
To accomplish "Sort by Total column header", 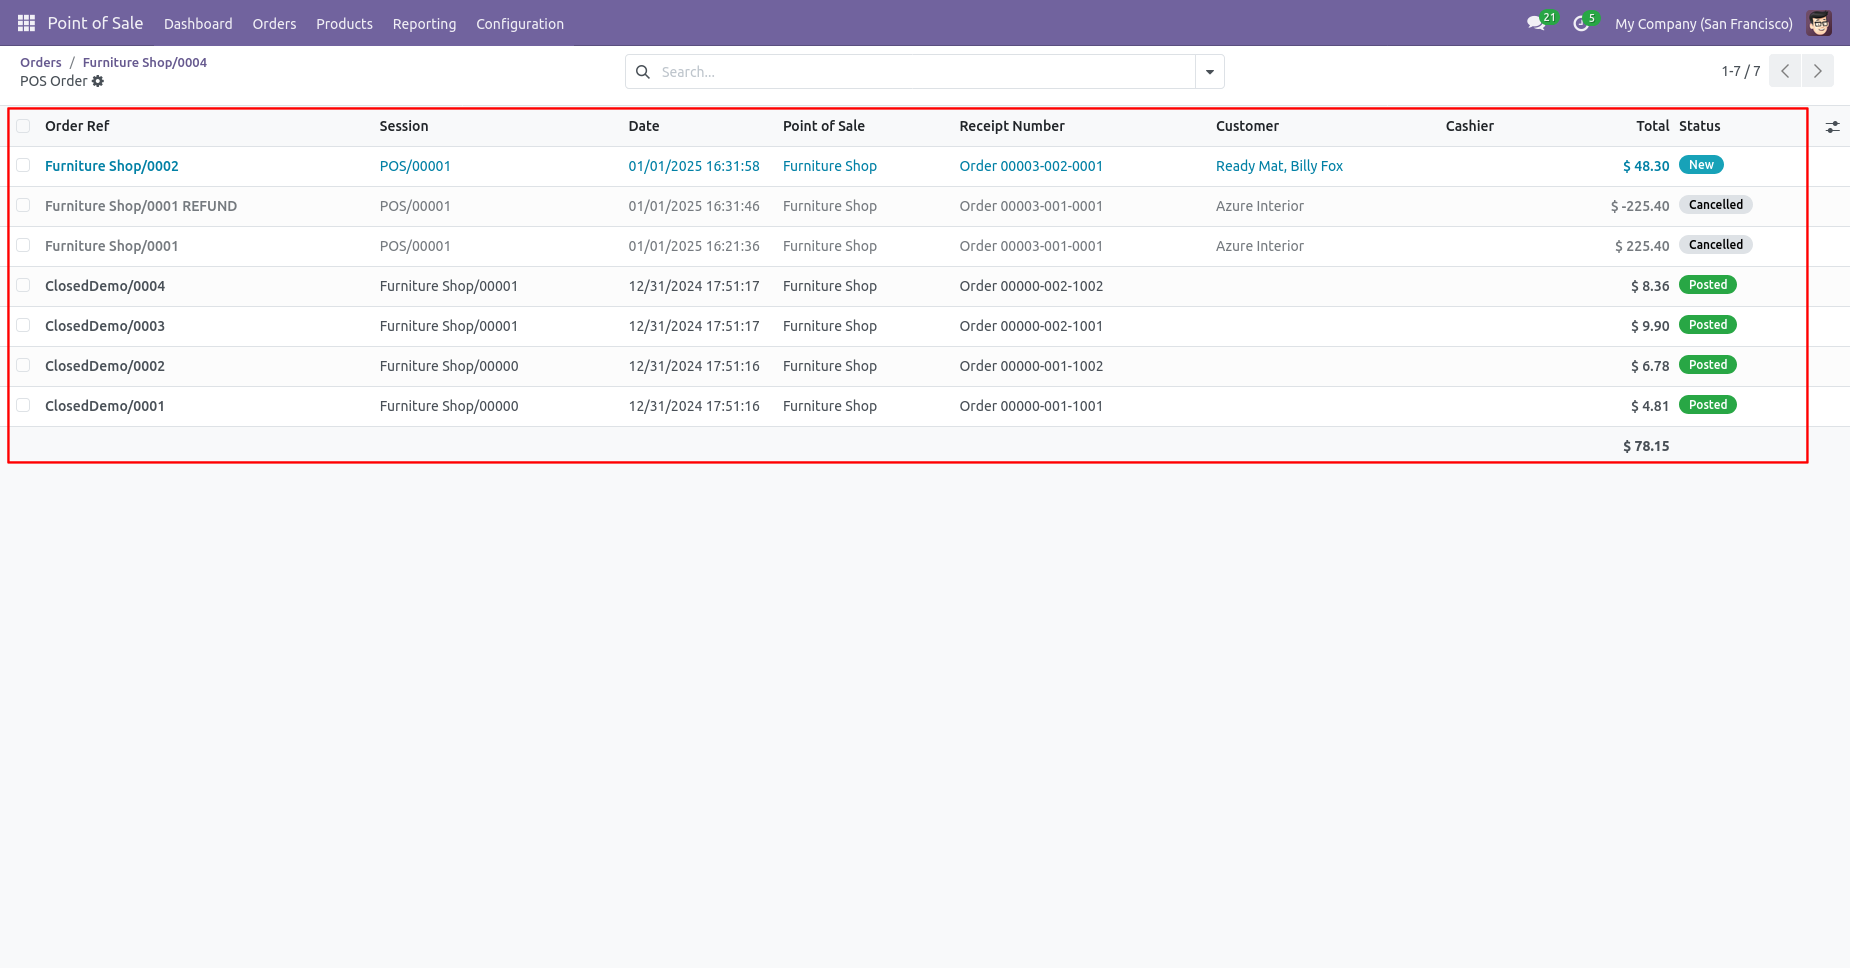I will click(x=1653, y=126).
